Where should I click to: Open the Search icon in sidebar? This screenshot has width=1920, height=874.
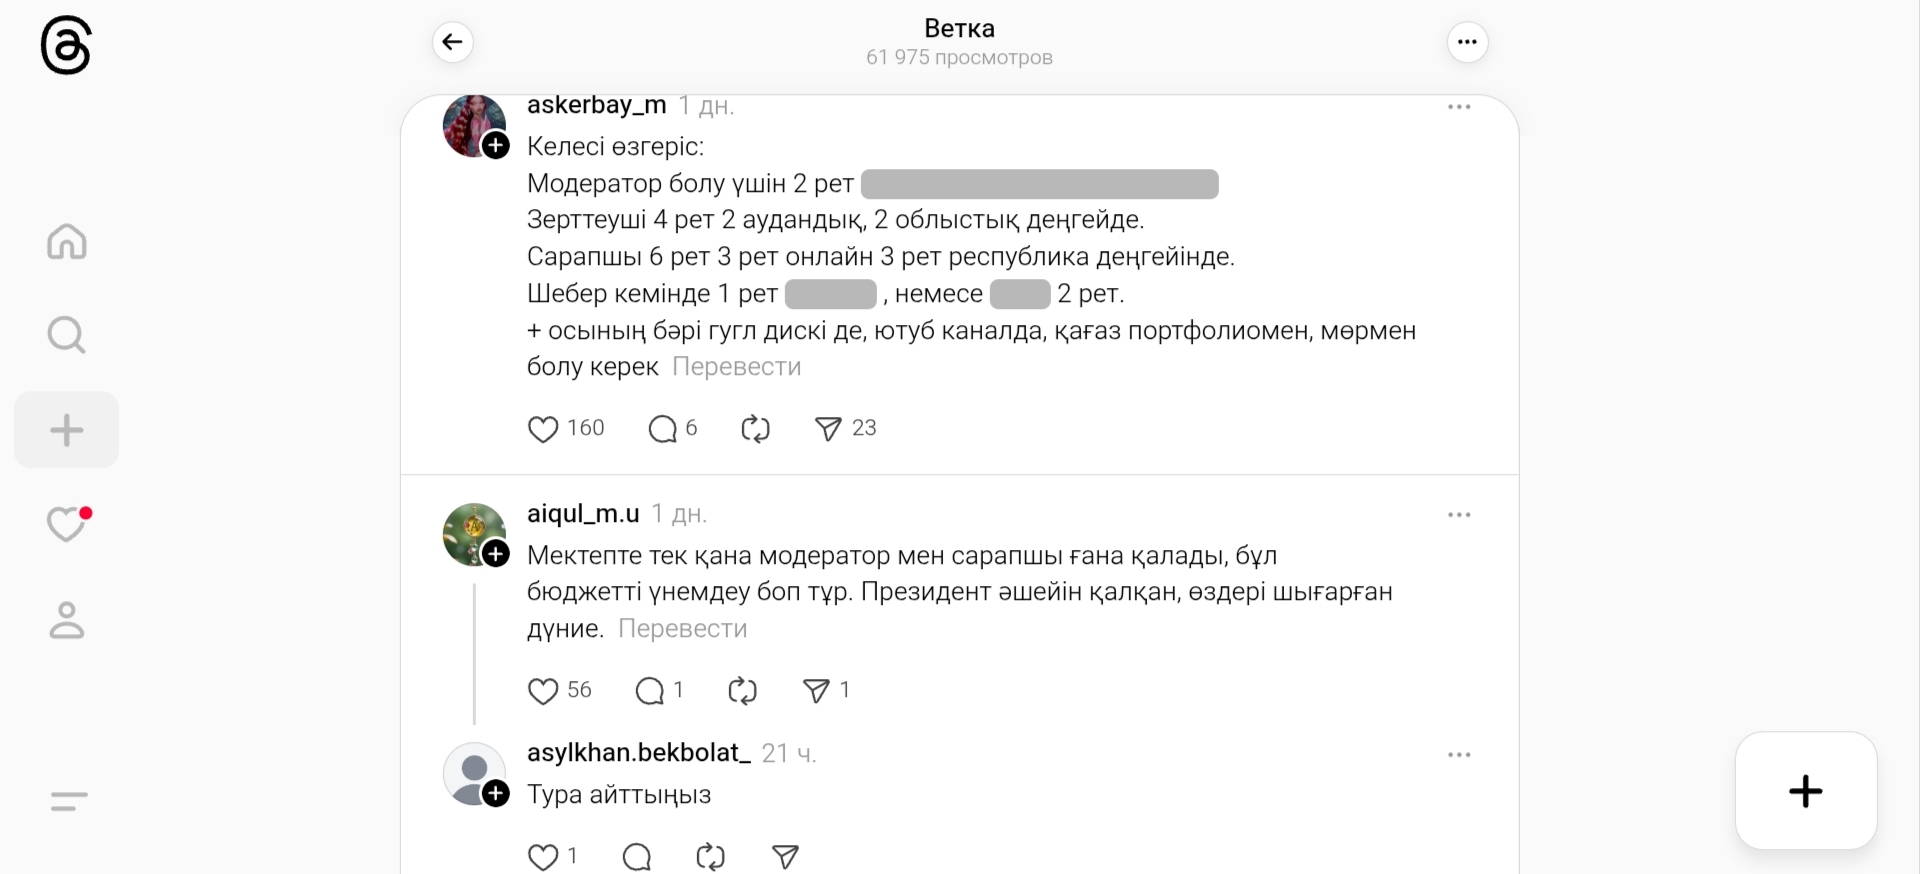[x=67, y=336]
